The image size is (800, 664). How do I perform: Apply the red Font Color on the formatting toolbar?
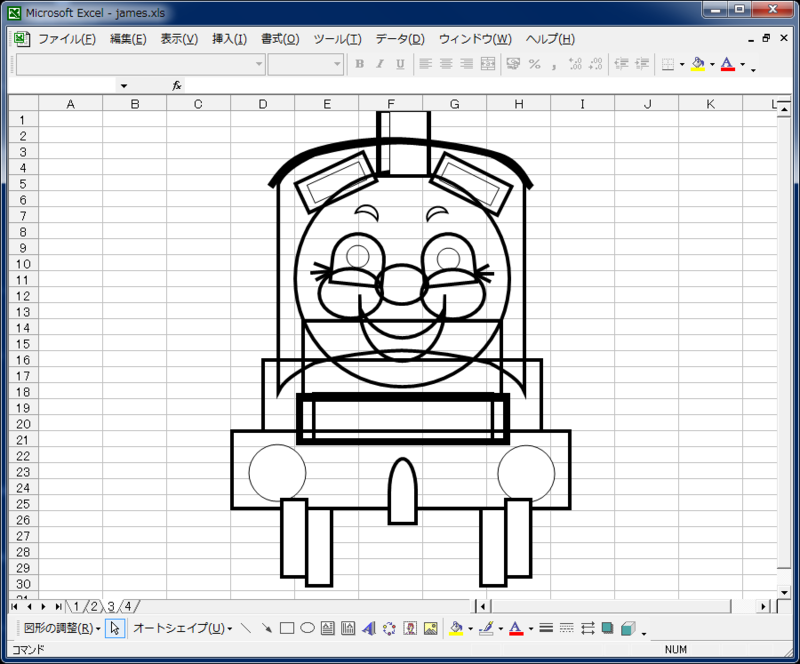[728, 64]
